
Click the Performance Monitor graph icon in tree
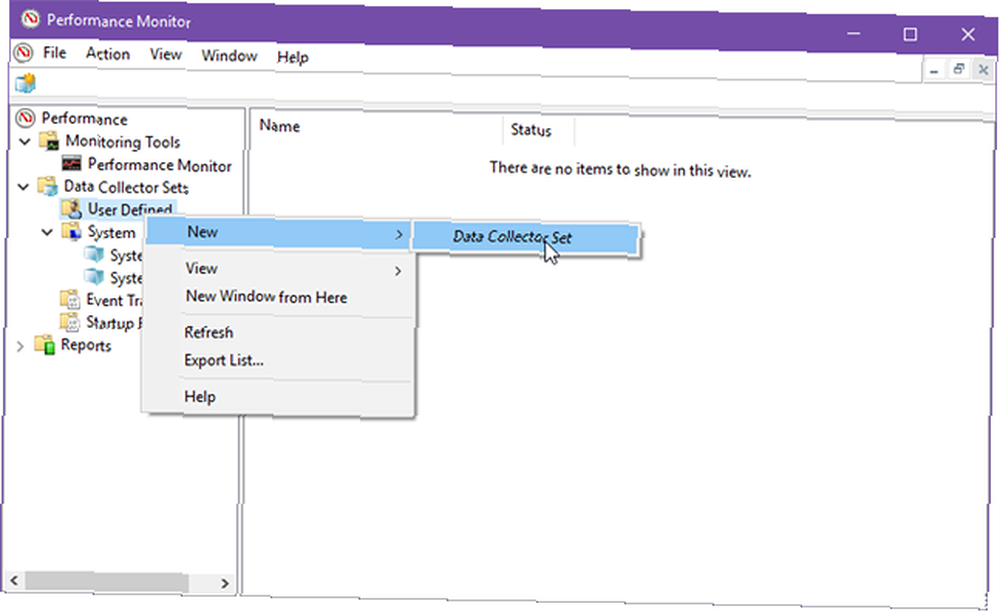(x=71, y=163)
